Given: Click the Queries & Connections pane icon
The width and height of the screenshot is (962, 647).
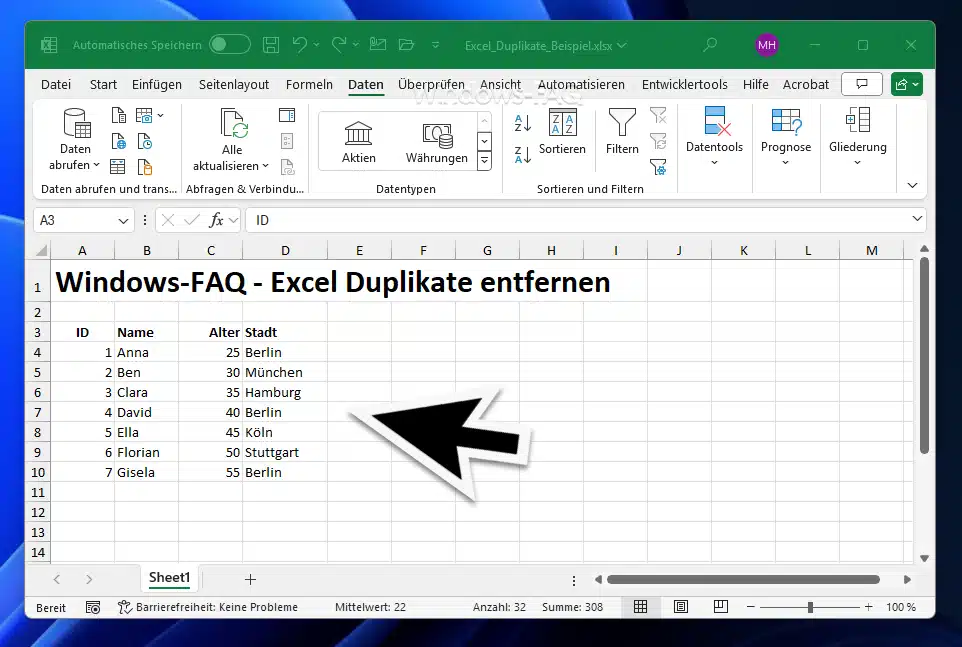Looking at the screenshot, I should (x=287, y=115).
